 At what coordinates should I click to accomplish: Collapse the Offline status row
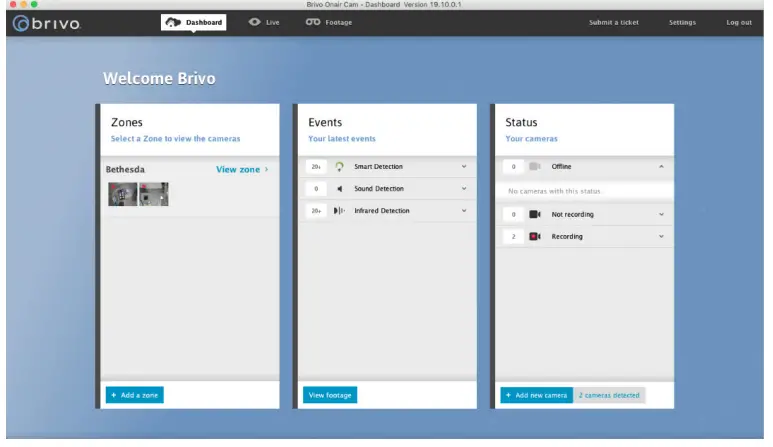pos(661,167)
